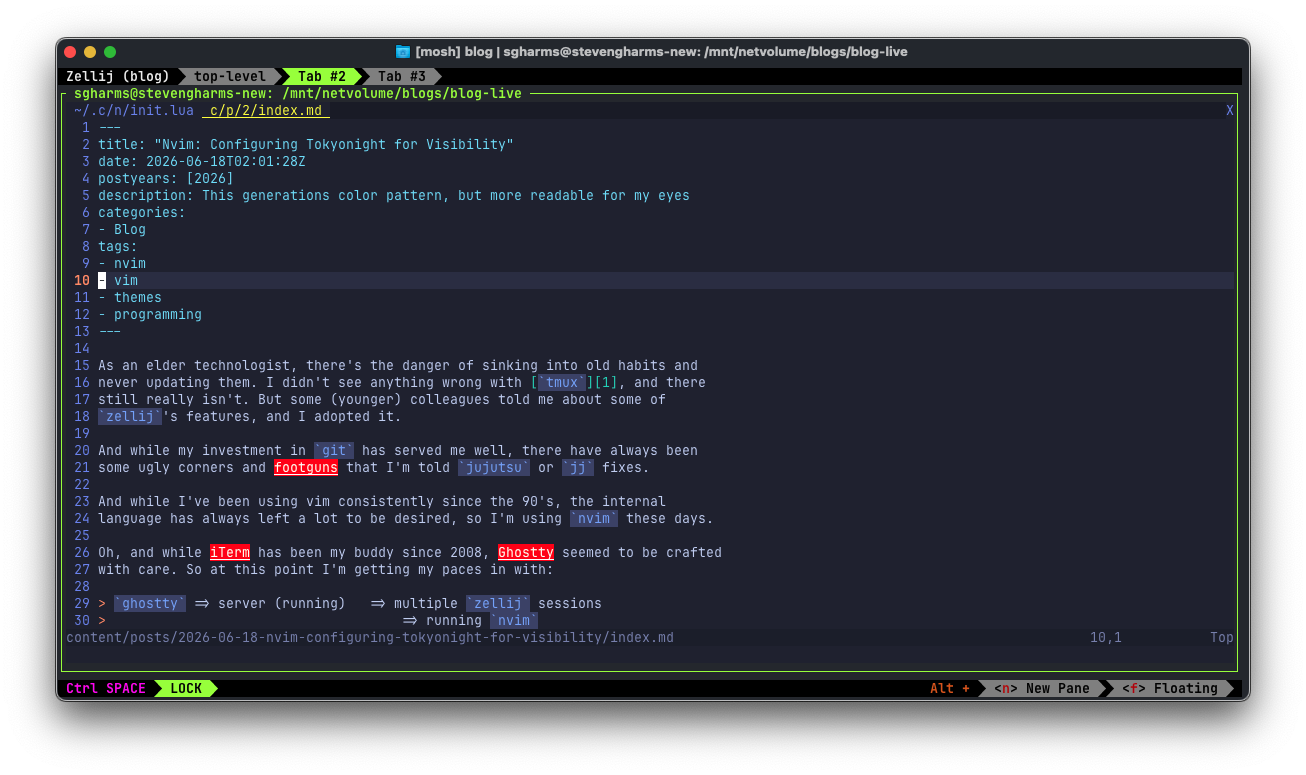The height and width of the screenshot is (775, 1306).
Task: Click the highlighted word footguns
Action: pyautogui.click(x=306, y=467)
